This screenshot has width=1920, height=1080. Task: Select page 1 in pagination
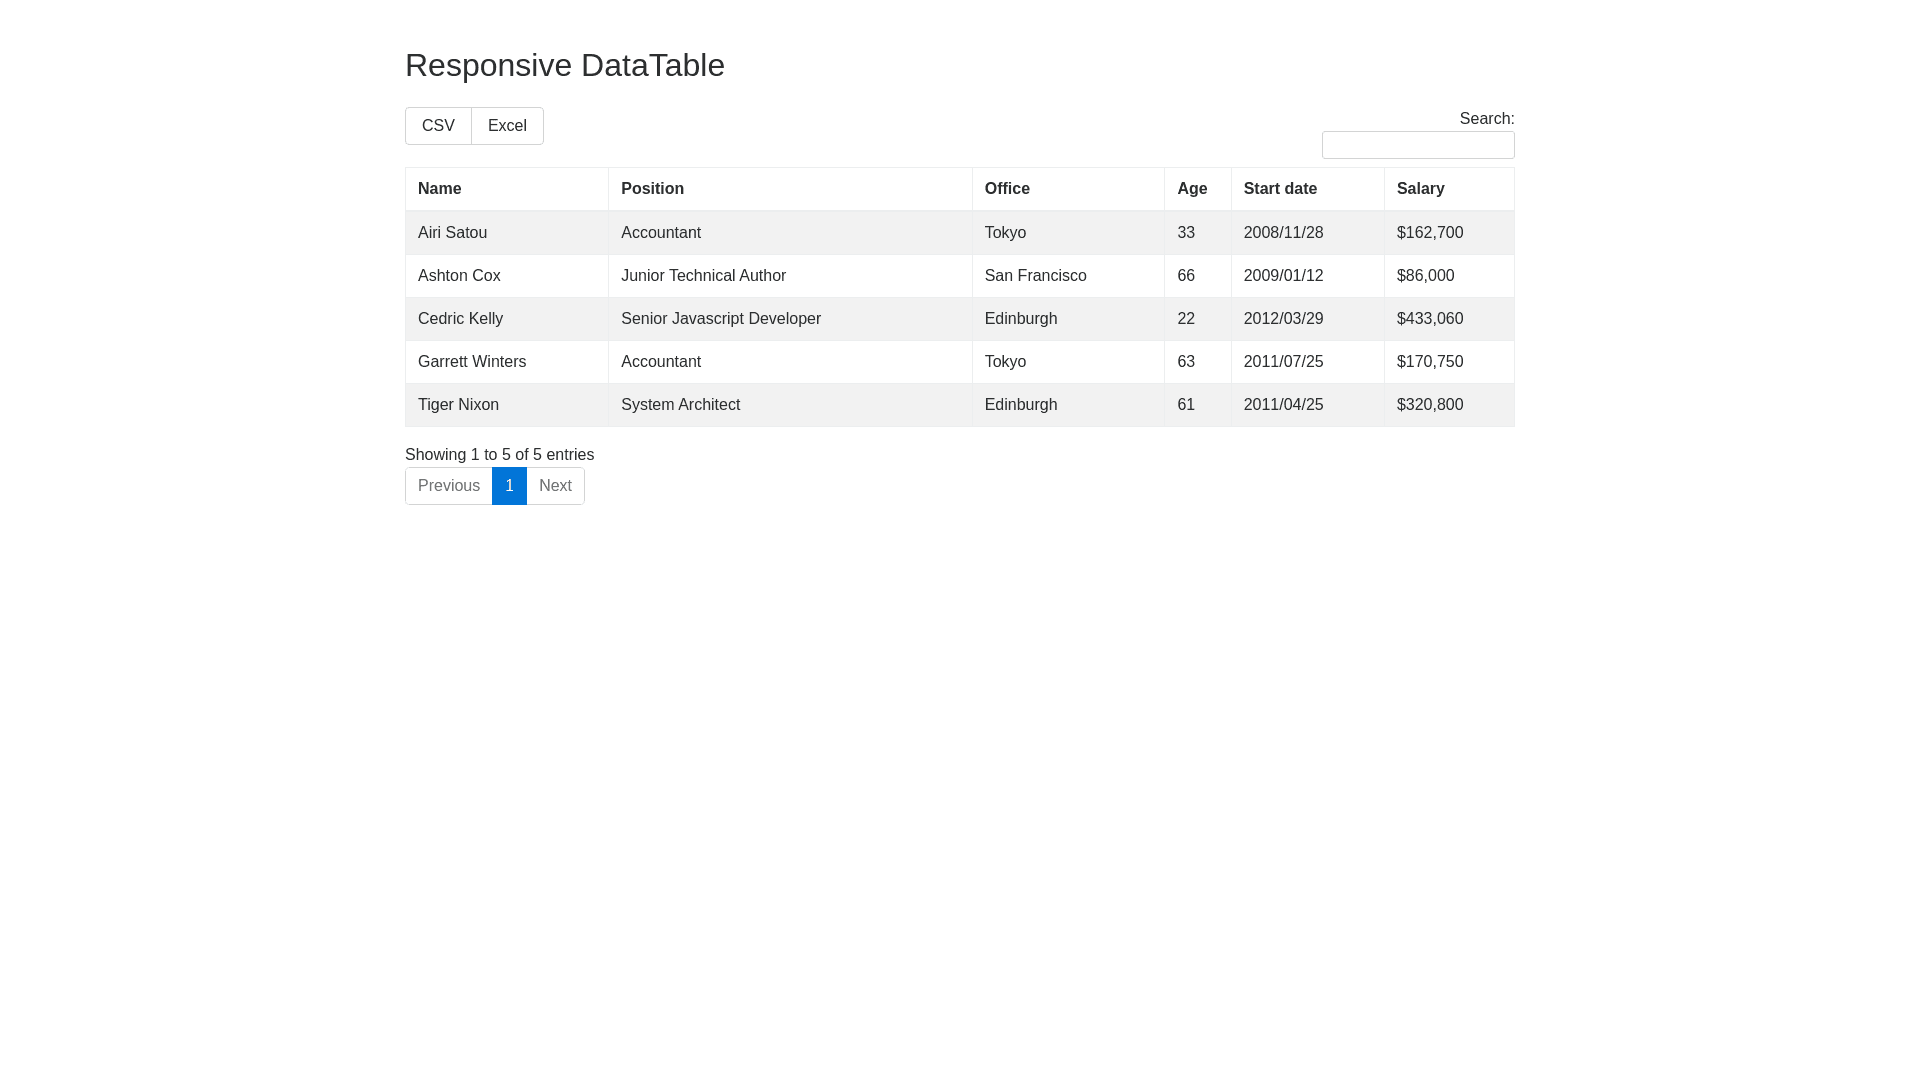509,486
